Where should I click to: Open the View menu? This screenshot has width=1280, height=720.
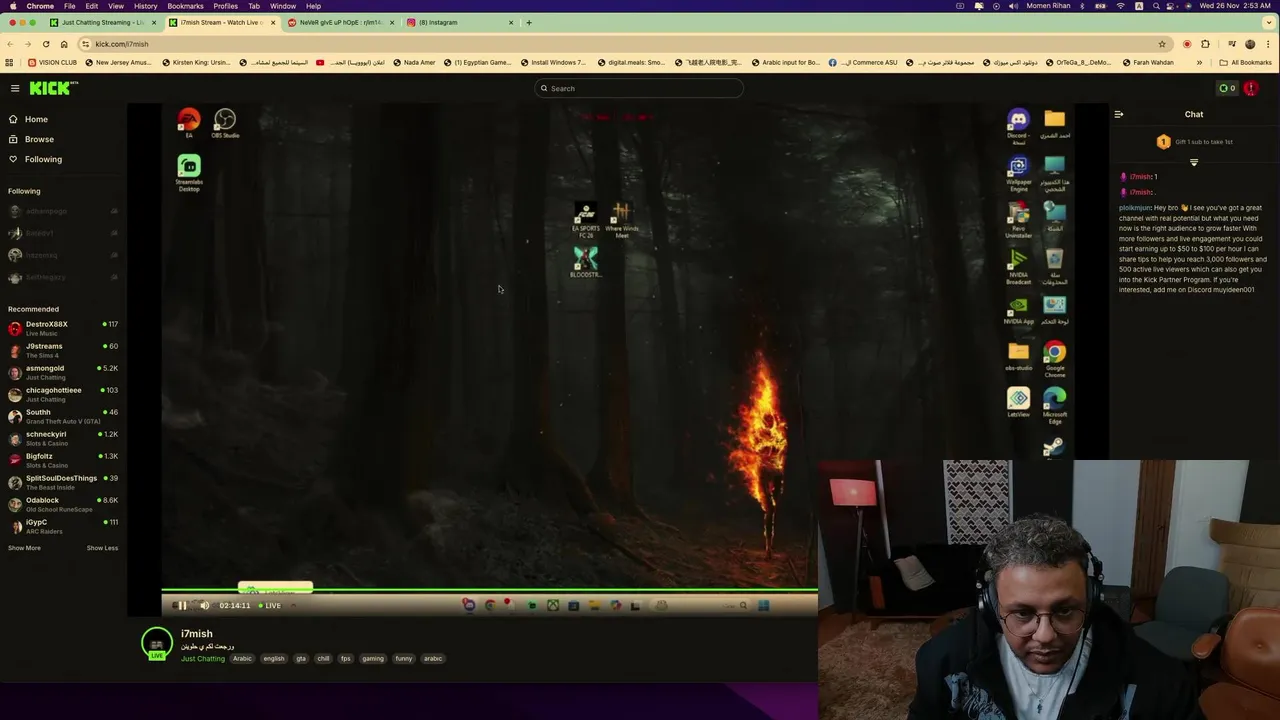(x=116, y=6)
